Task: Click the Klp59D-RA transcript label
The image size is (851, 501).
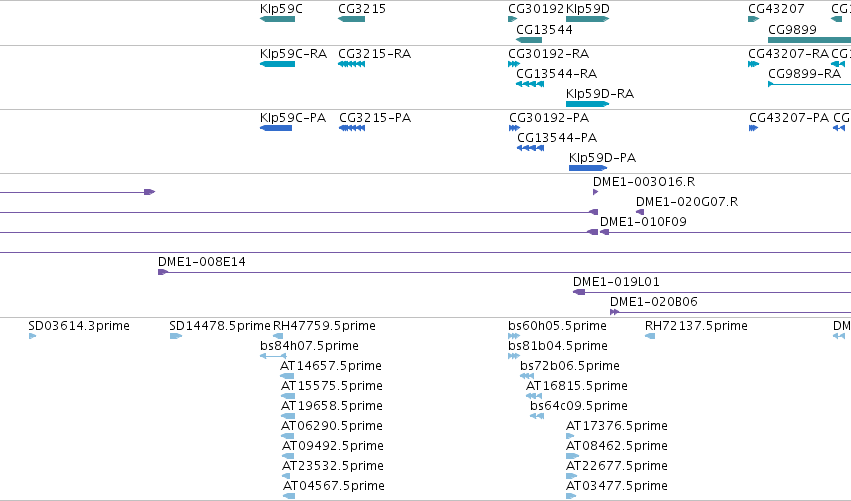Action: (600, 94)
